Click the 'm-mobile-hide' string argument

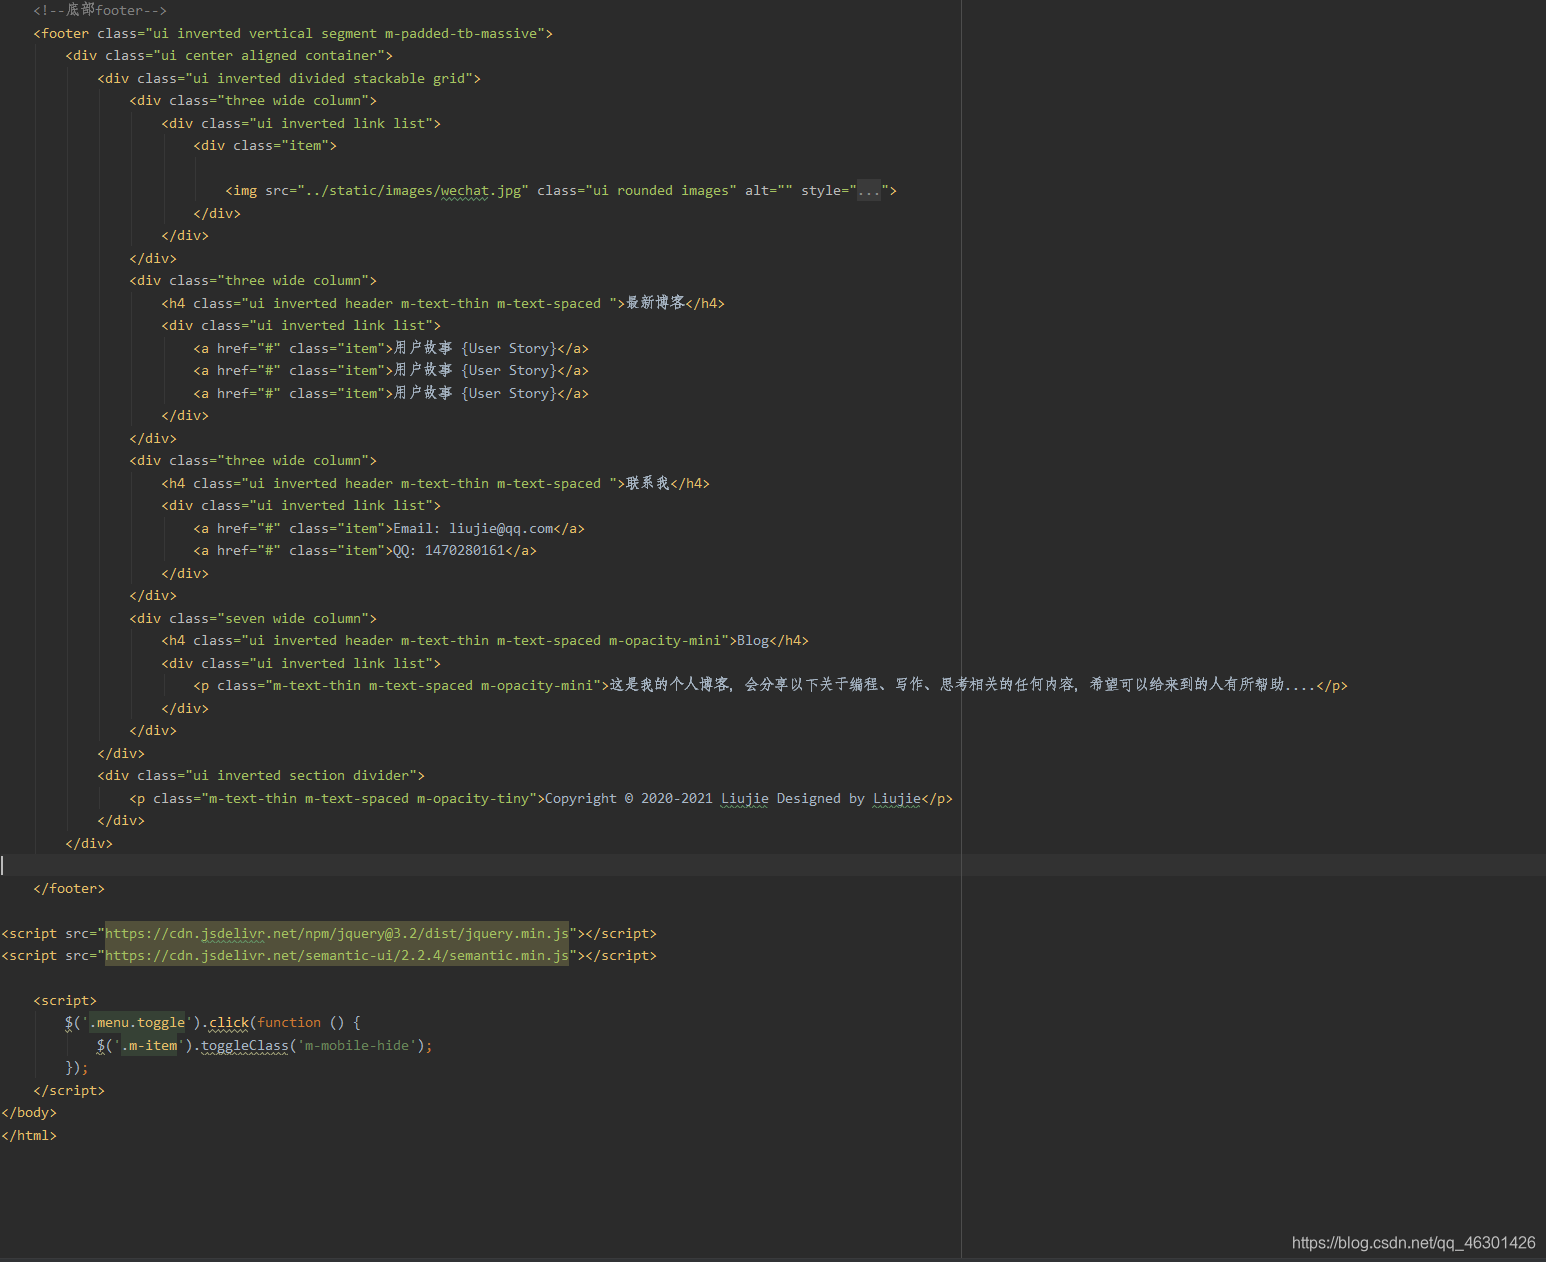(357, 1045)
